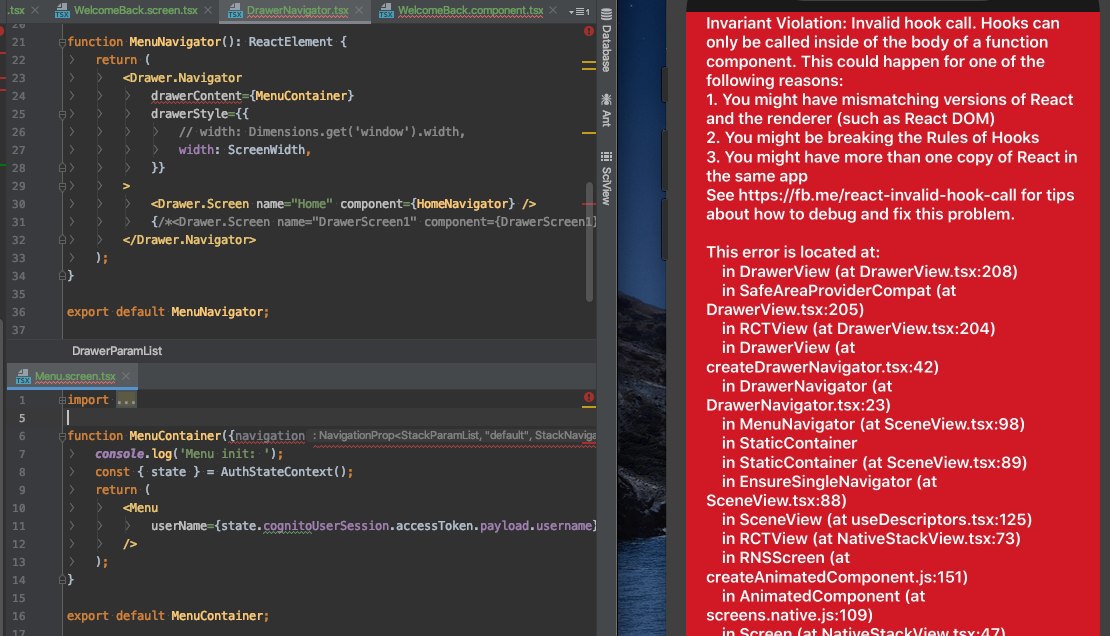1110x636 pixels.
Task: Click the TSX file icon on WelcomeBack.component.tsx tab
Action: 386,11
